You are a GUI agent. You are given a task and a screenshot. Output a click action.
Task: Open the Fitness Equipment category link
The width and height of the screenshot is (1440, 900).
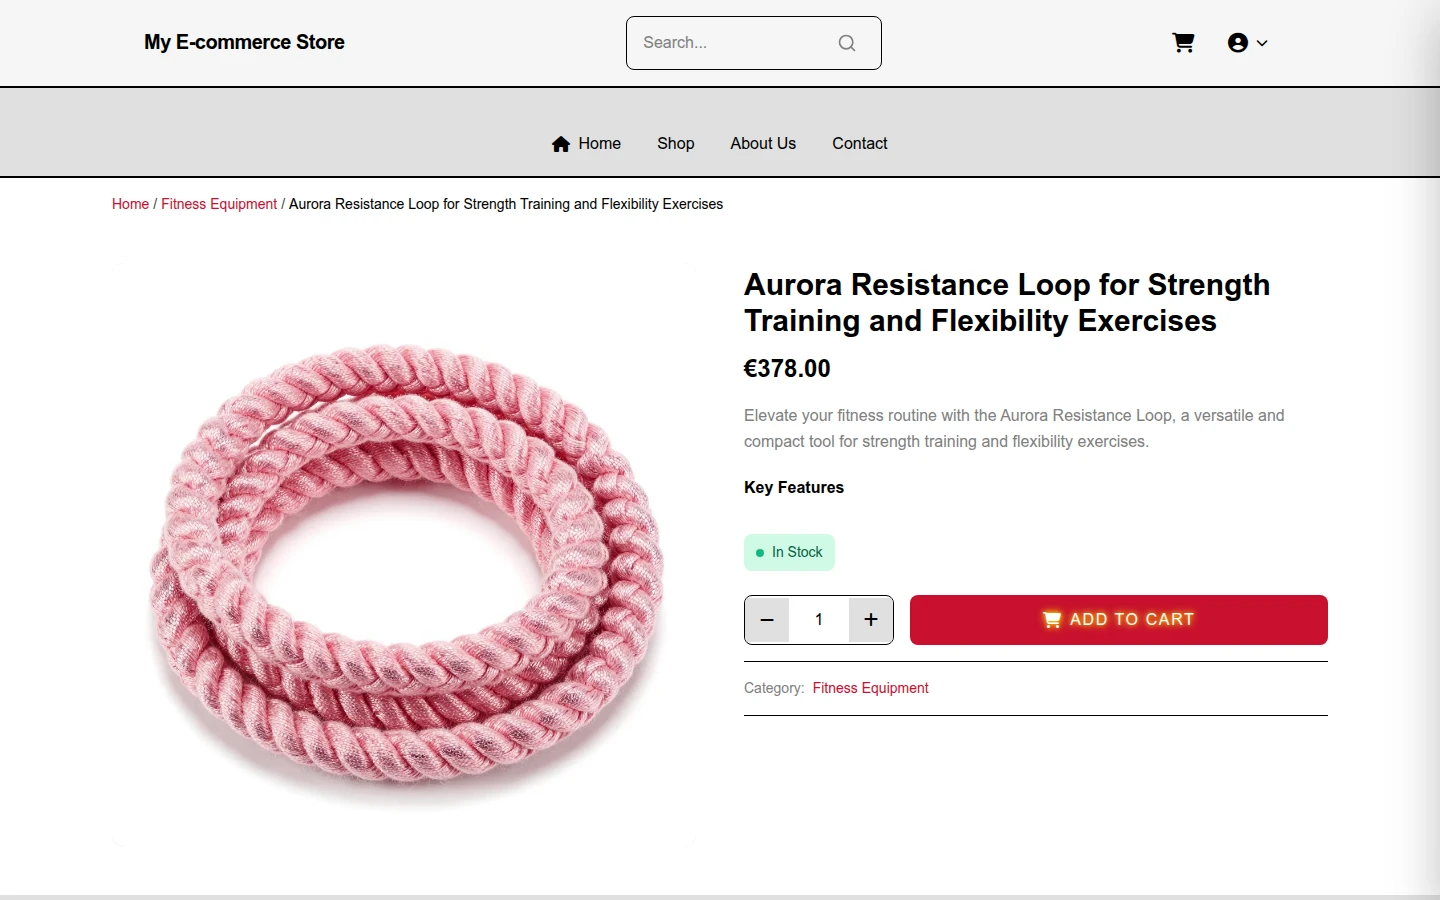pyautogui.click(x=870, y=688)
